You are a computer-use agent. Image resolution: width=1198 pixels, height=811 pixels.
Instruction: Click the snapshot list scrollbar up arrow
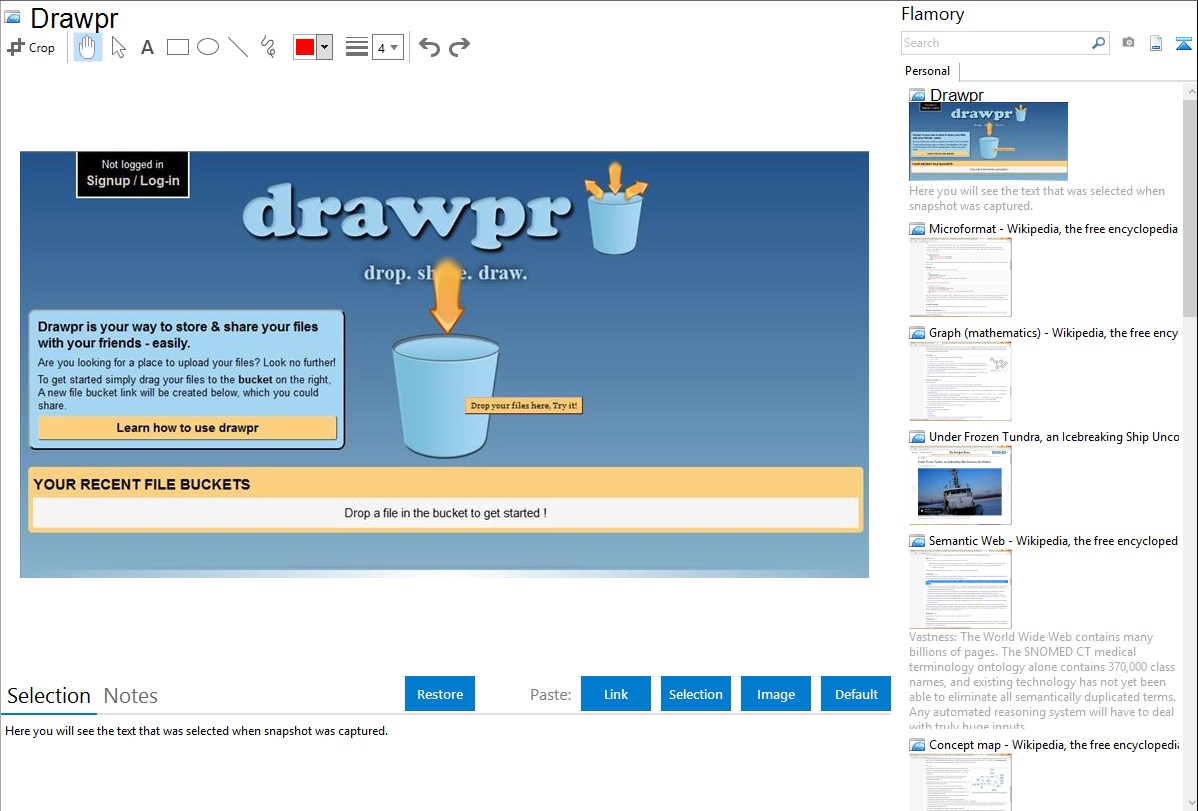(x=1190, y=91)
